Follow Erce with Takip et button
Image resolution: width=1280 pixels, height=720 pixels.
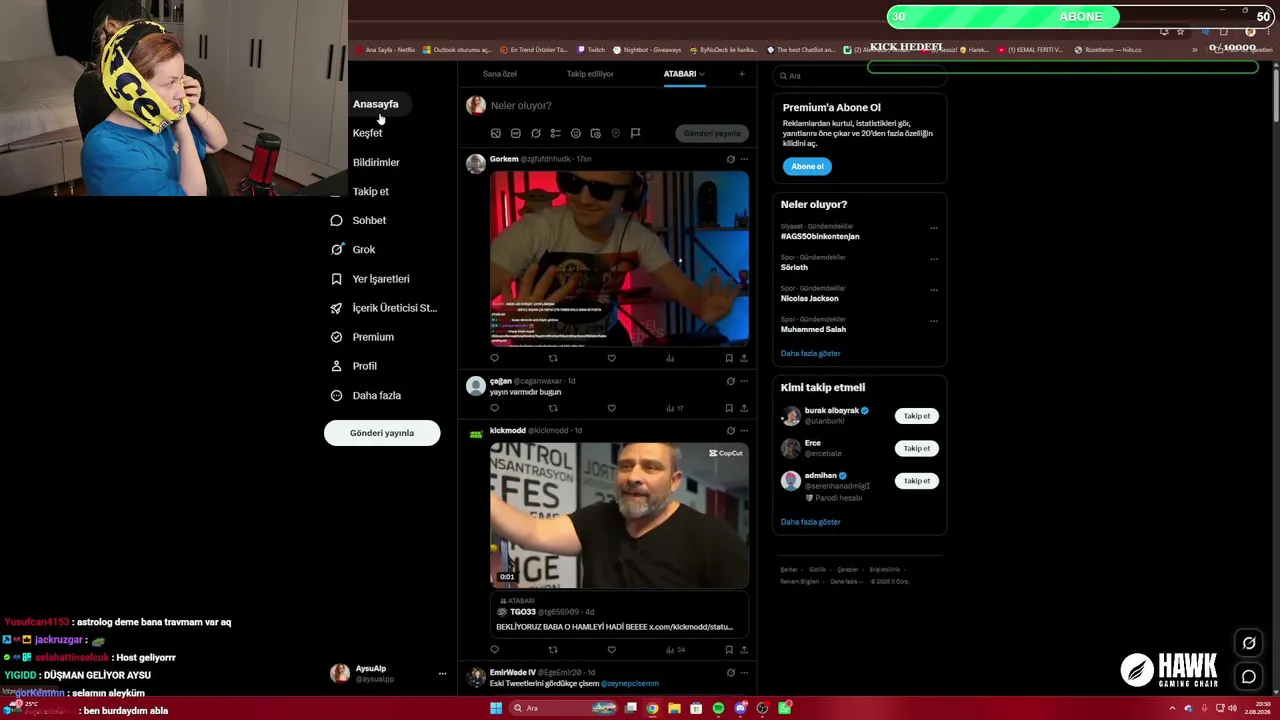click(916, 448)
